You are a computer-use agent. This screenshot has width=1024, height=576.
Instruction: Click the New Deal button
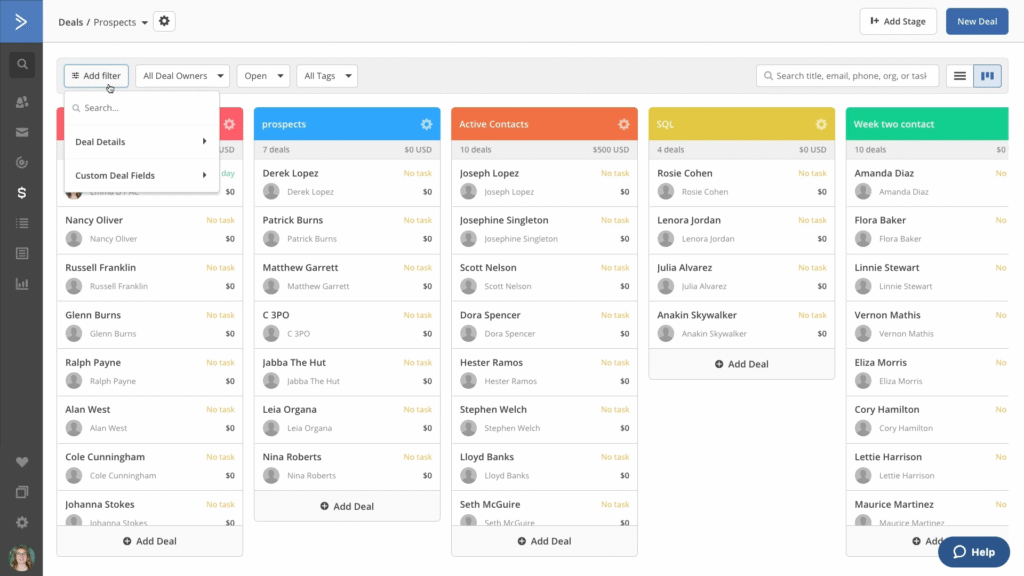click(977, 20)
